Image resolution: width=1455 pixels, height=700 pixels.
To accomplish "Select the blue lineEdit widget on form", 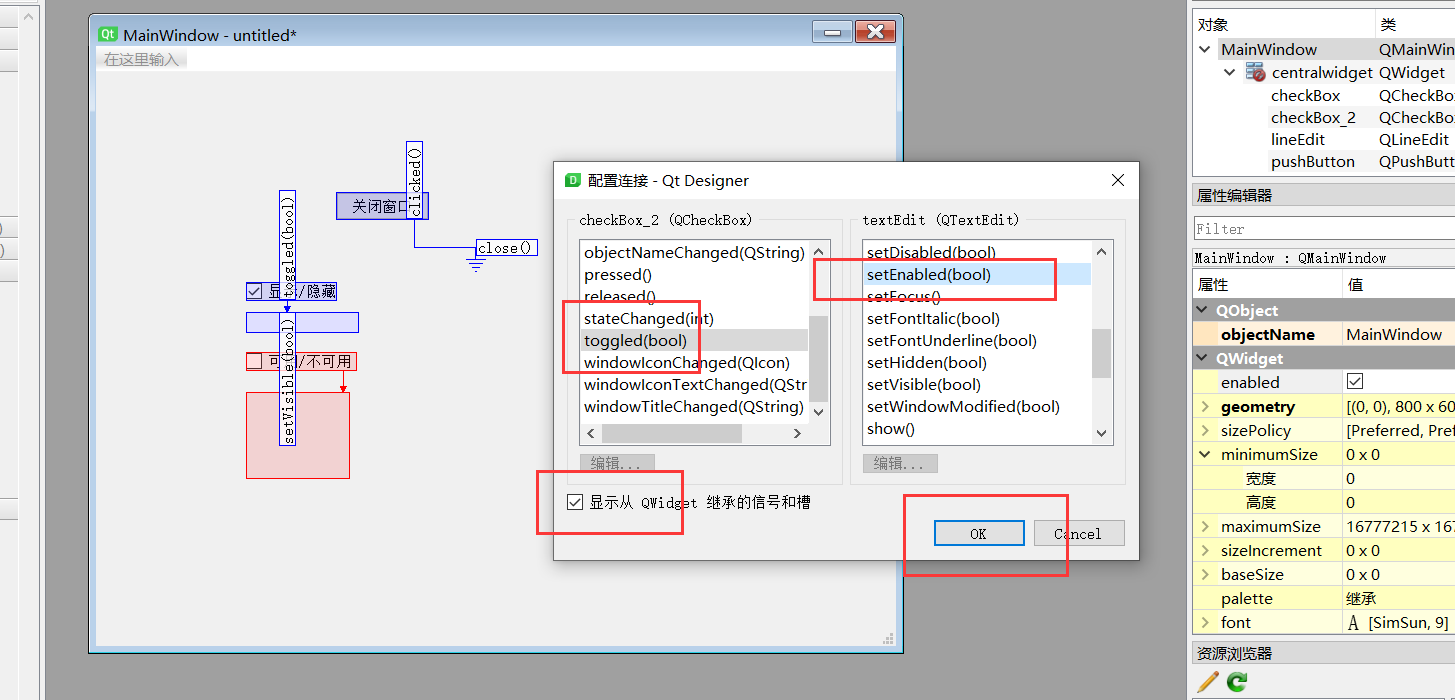I will (302, 323).
